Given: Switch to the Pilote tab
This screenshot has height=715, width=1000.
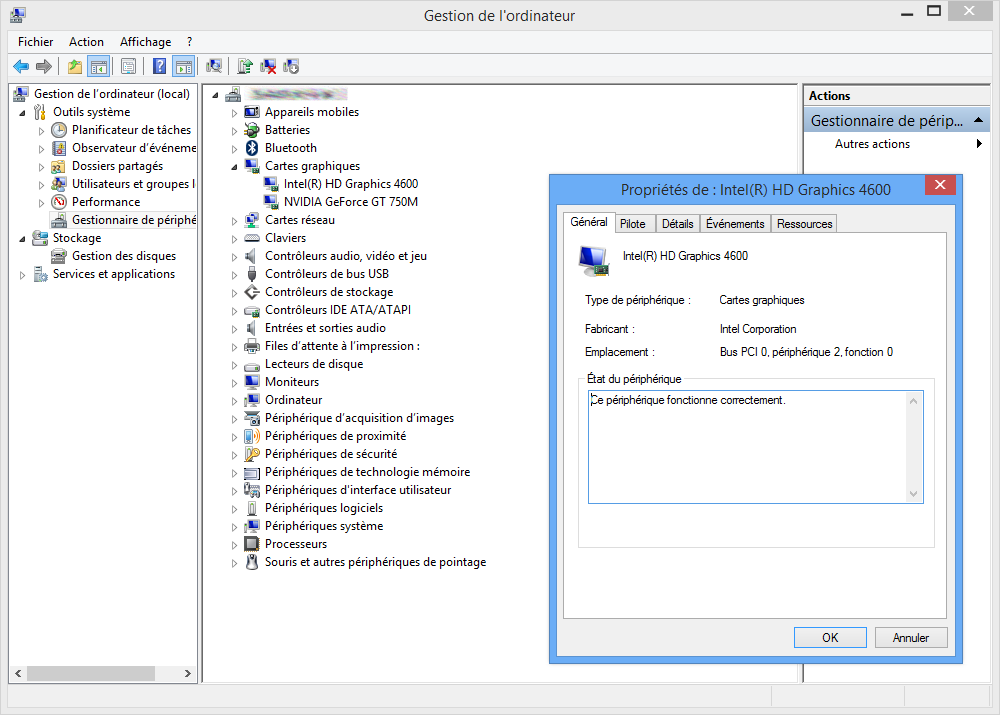Looking at the screenshot, I should click(632, 224).
